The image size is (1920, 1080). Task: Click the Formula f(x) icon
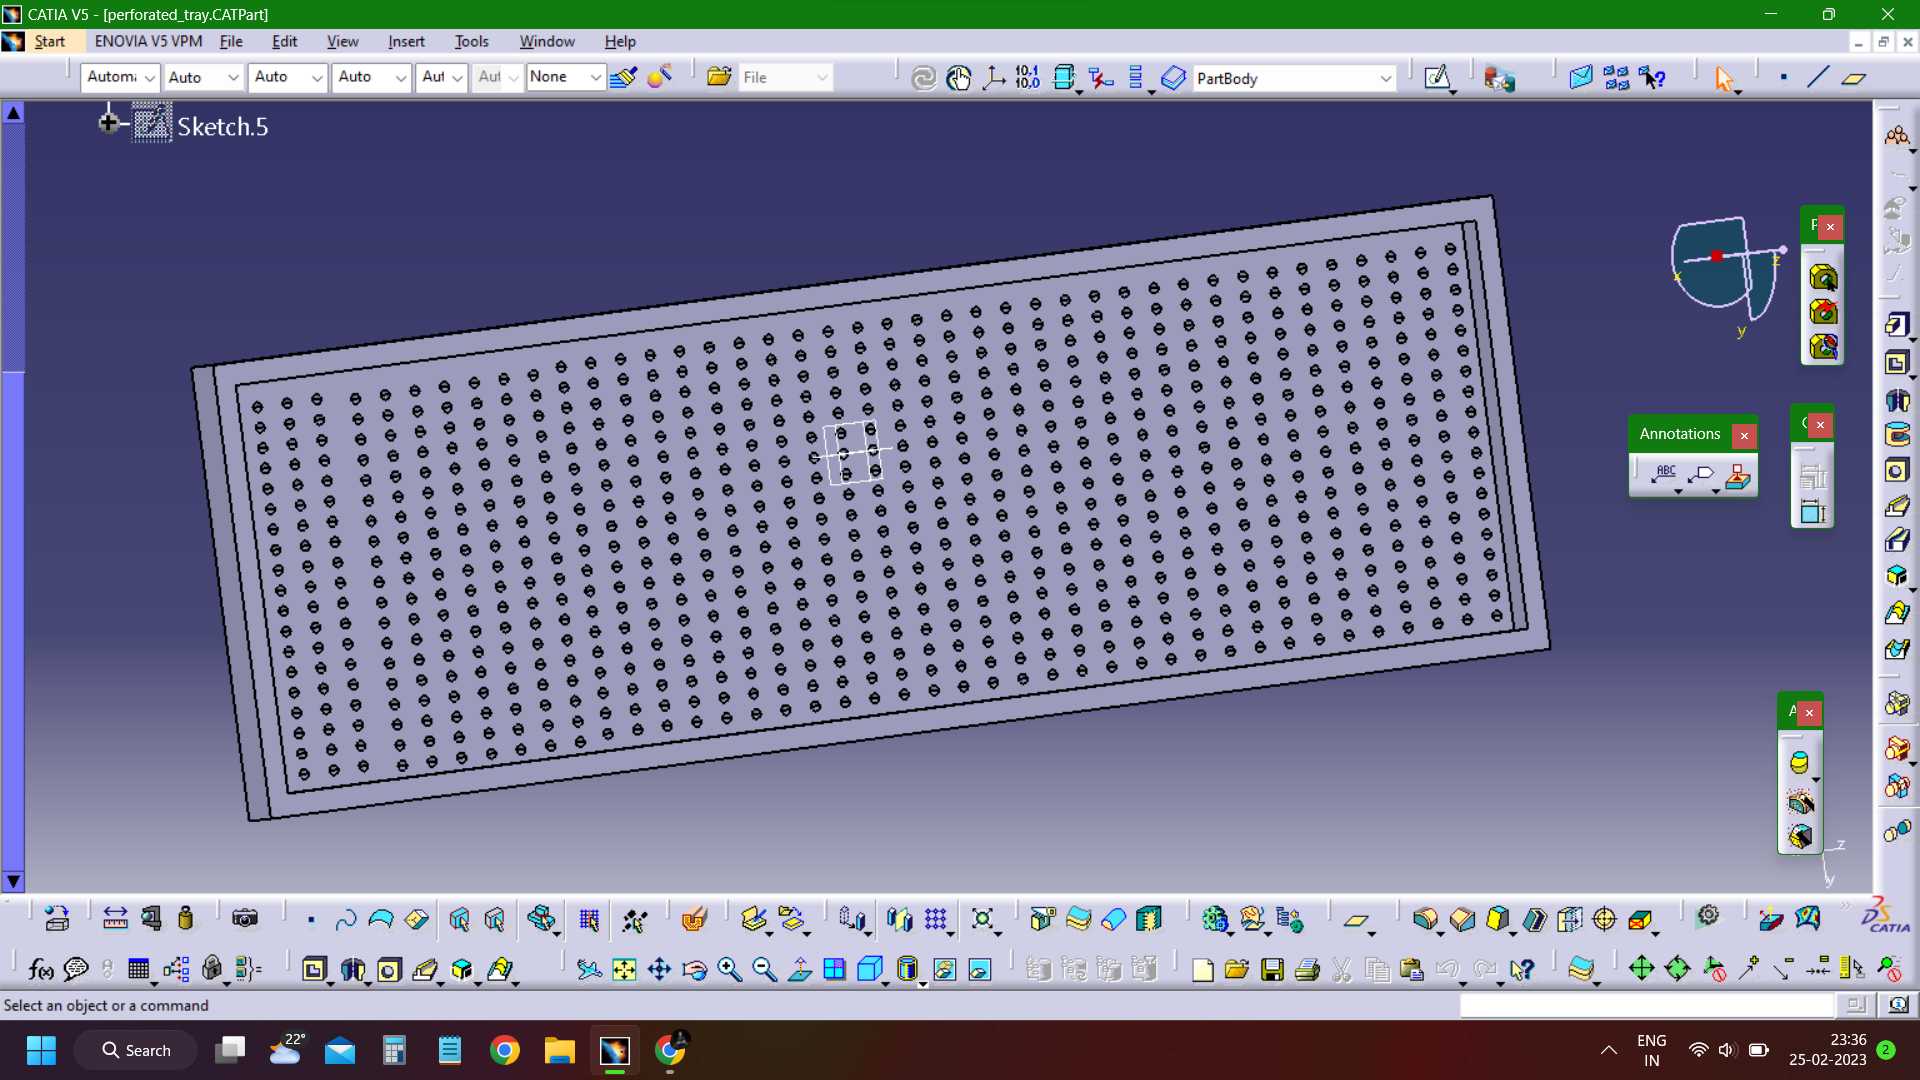pyautogui.click(x=41, y=969)
